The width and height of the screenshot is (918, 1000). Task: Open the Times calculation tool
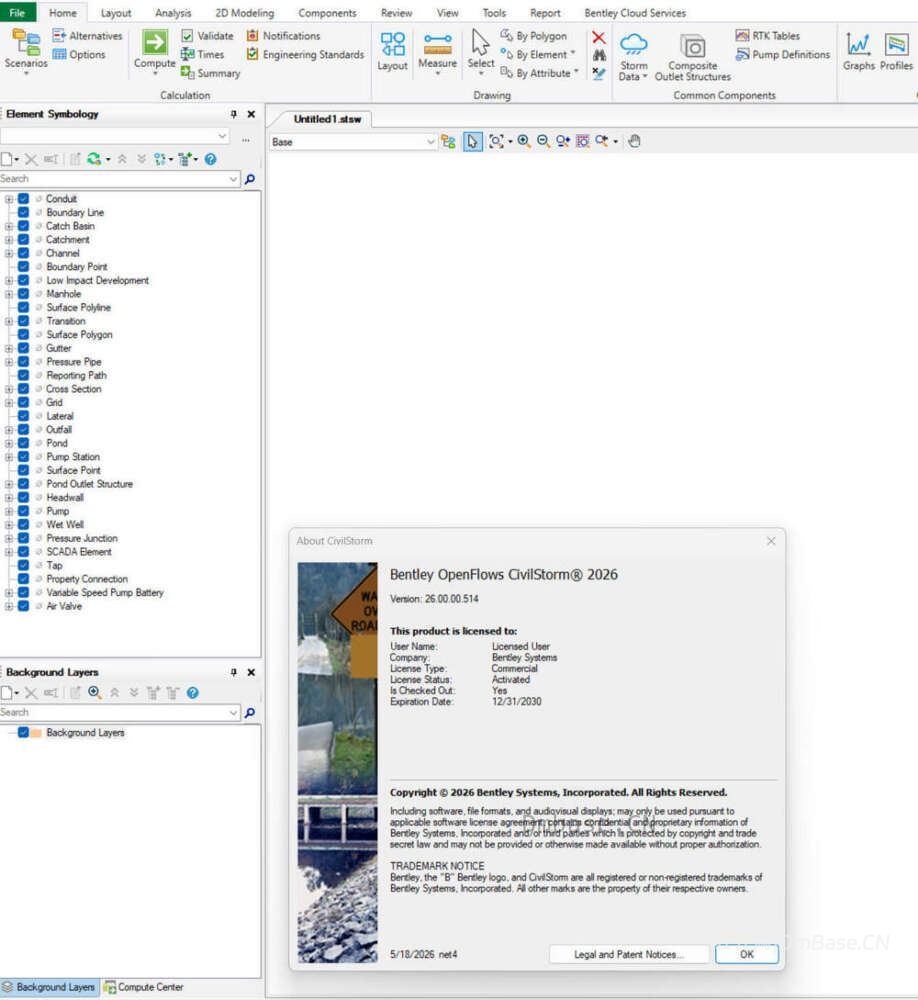[x=202, y=55]
